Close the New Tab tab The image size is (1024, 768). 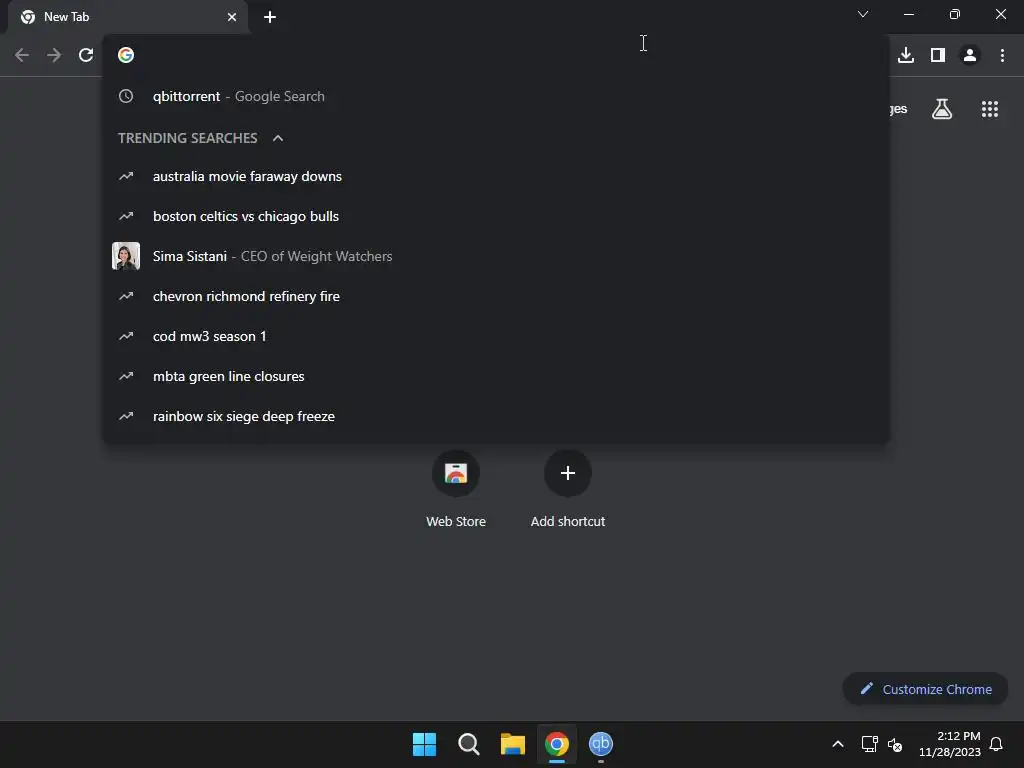[232, 17]
